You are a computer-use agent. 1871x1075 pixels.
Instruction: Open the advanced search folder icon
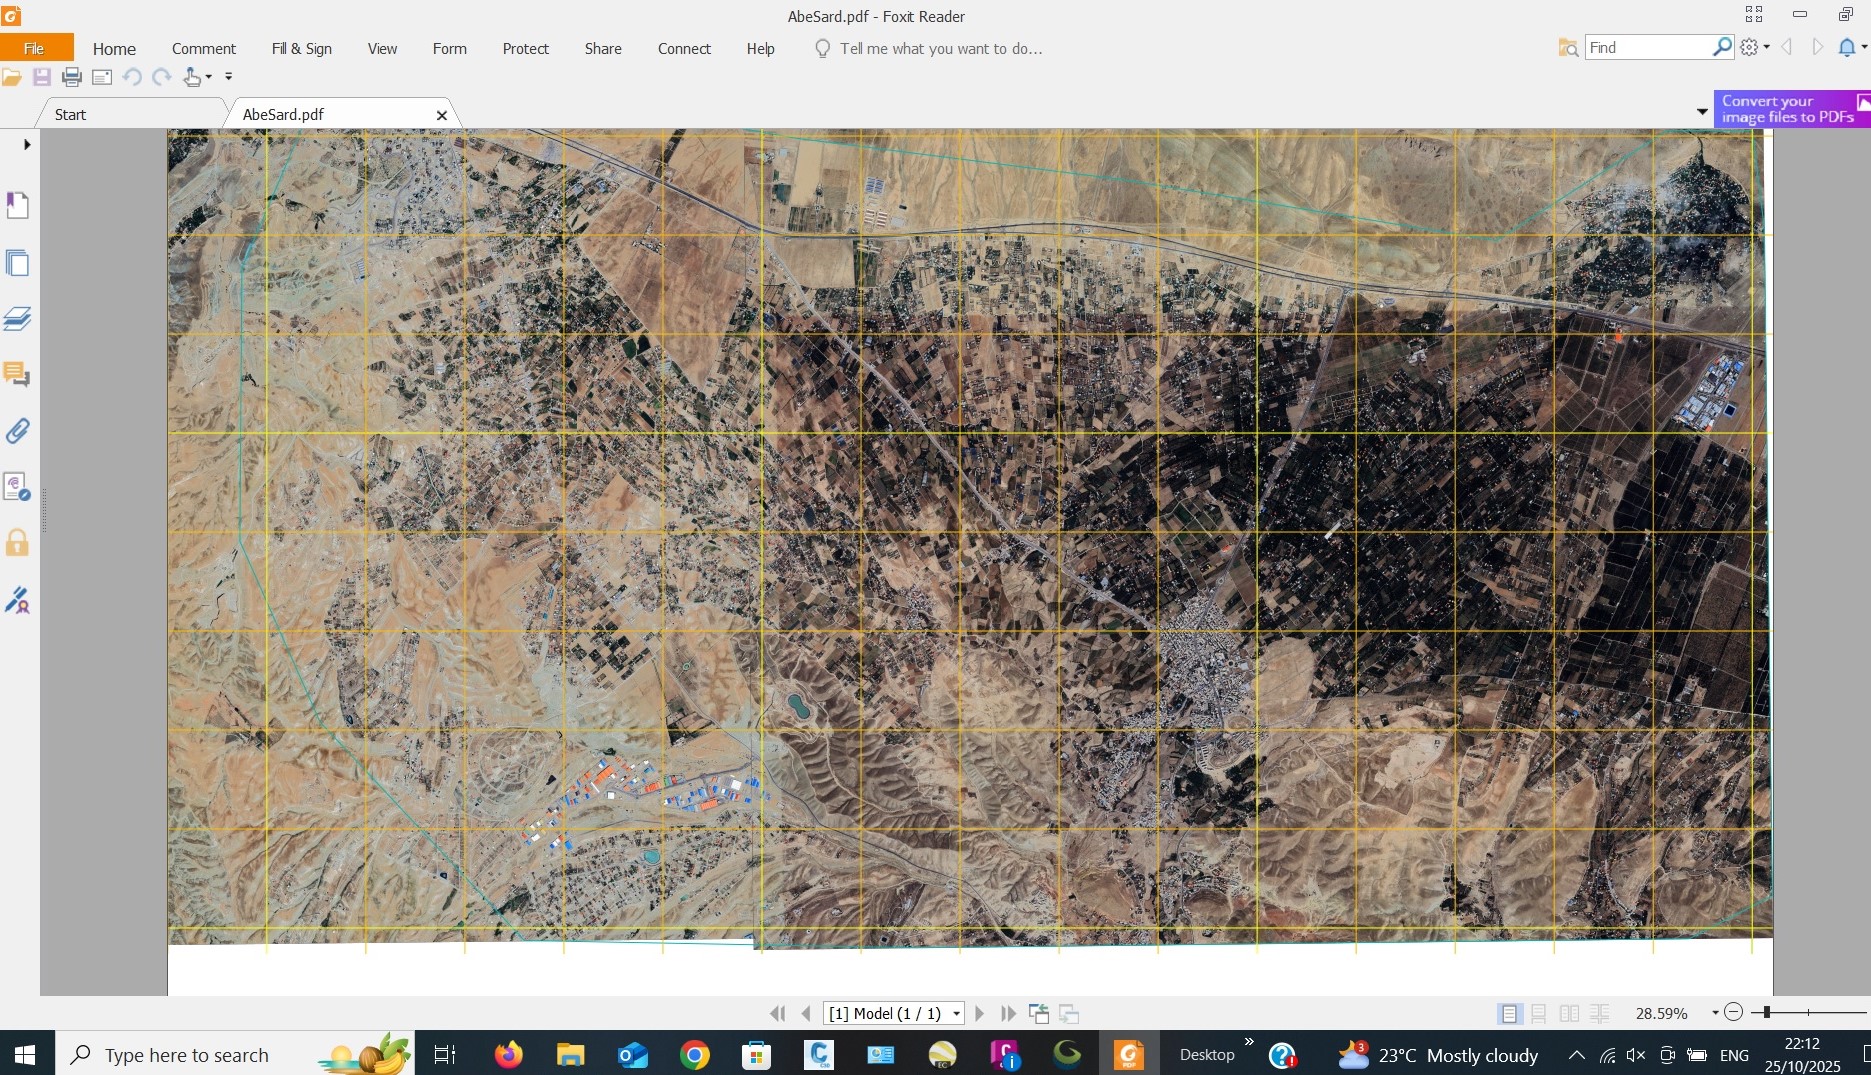tap(1567, 48)
